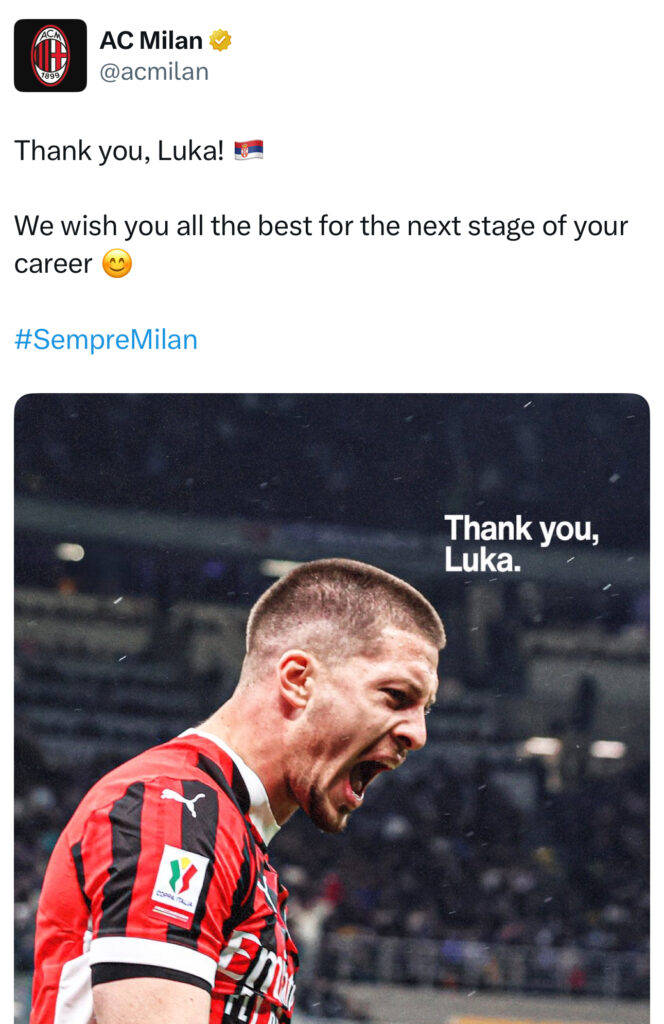Open the AC Milan crest profile avatar

pos(50,56)
